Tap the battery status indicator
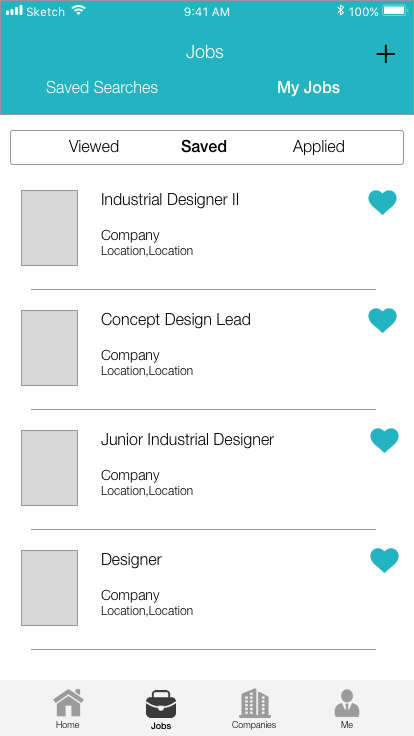 [395, 11]
